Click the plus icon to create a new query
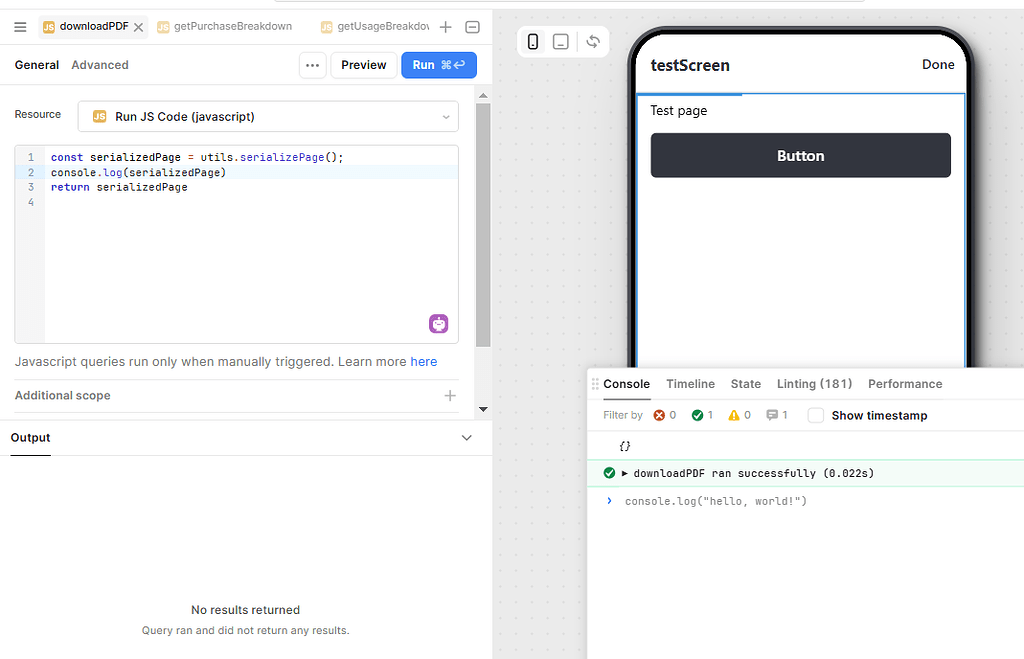This screenshot has height=659, width=1024. (445, 27)
